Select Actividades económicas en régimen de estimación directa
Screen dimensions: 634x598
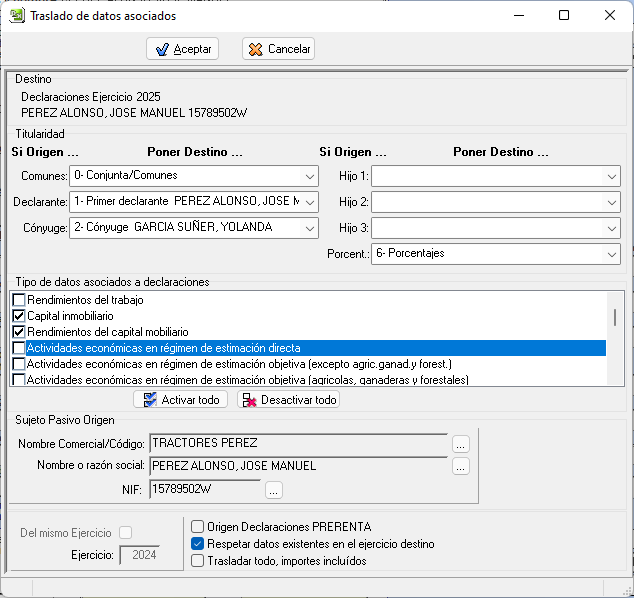click(163, 348)
